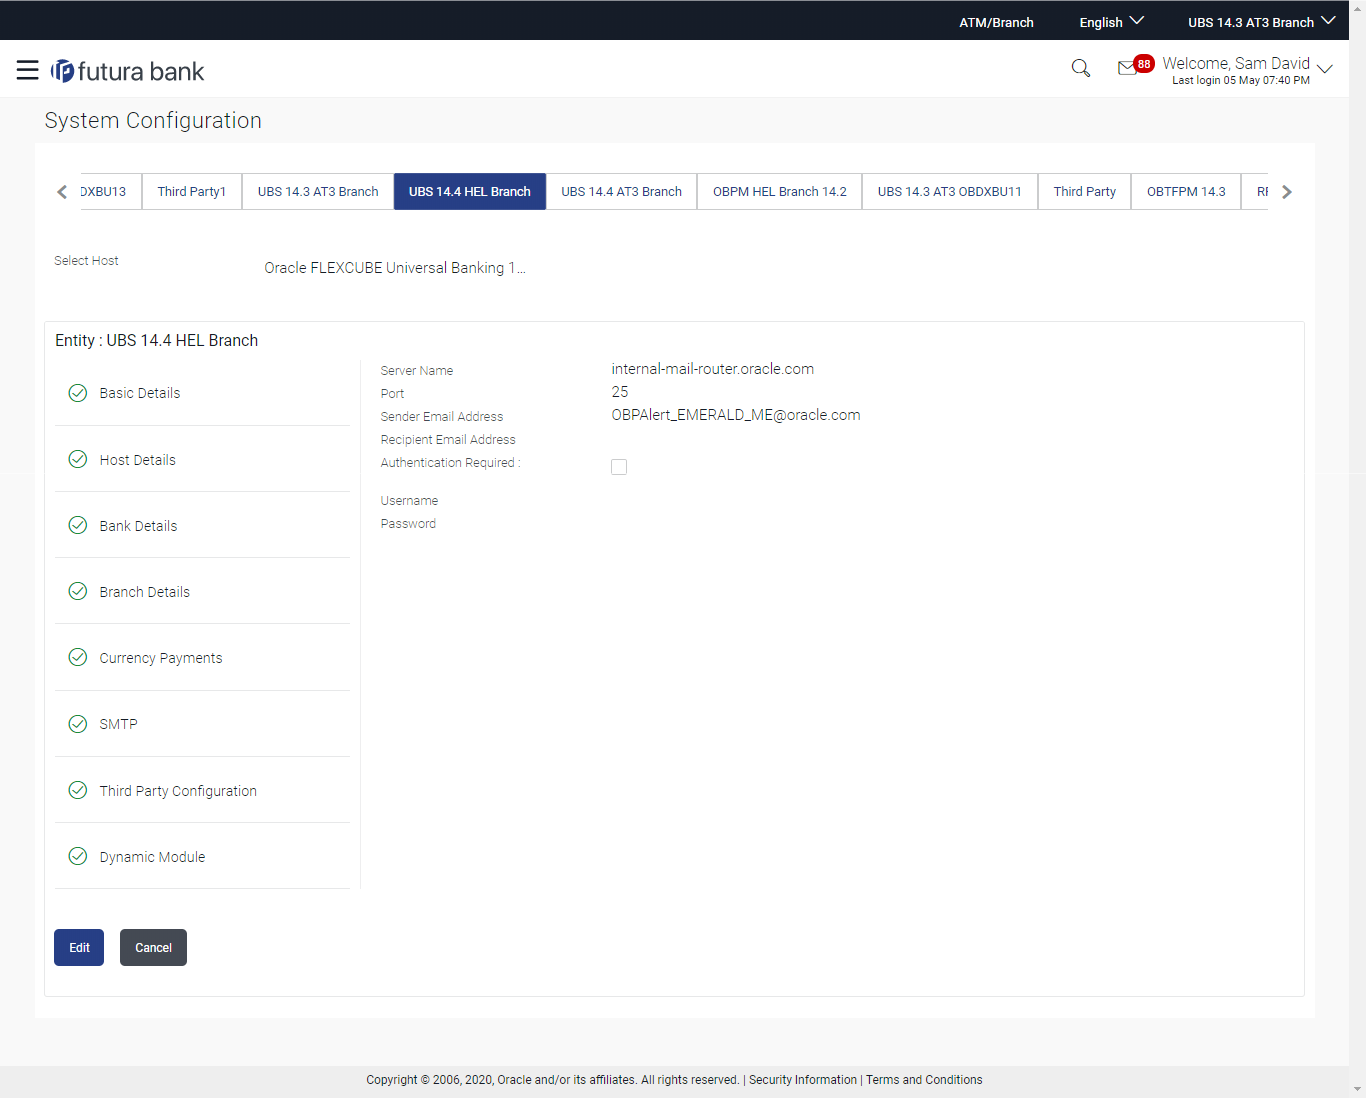
Task: Switch to the UBS 14.3 AT3 Branch tab
Action: [x=318, y=191]
